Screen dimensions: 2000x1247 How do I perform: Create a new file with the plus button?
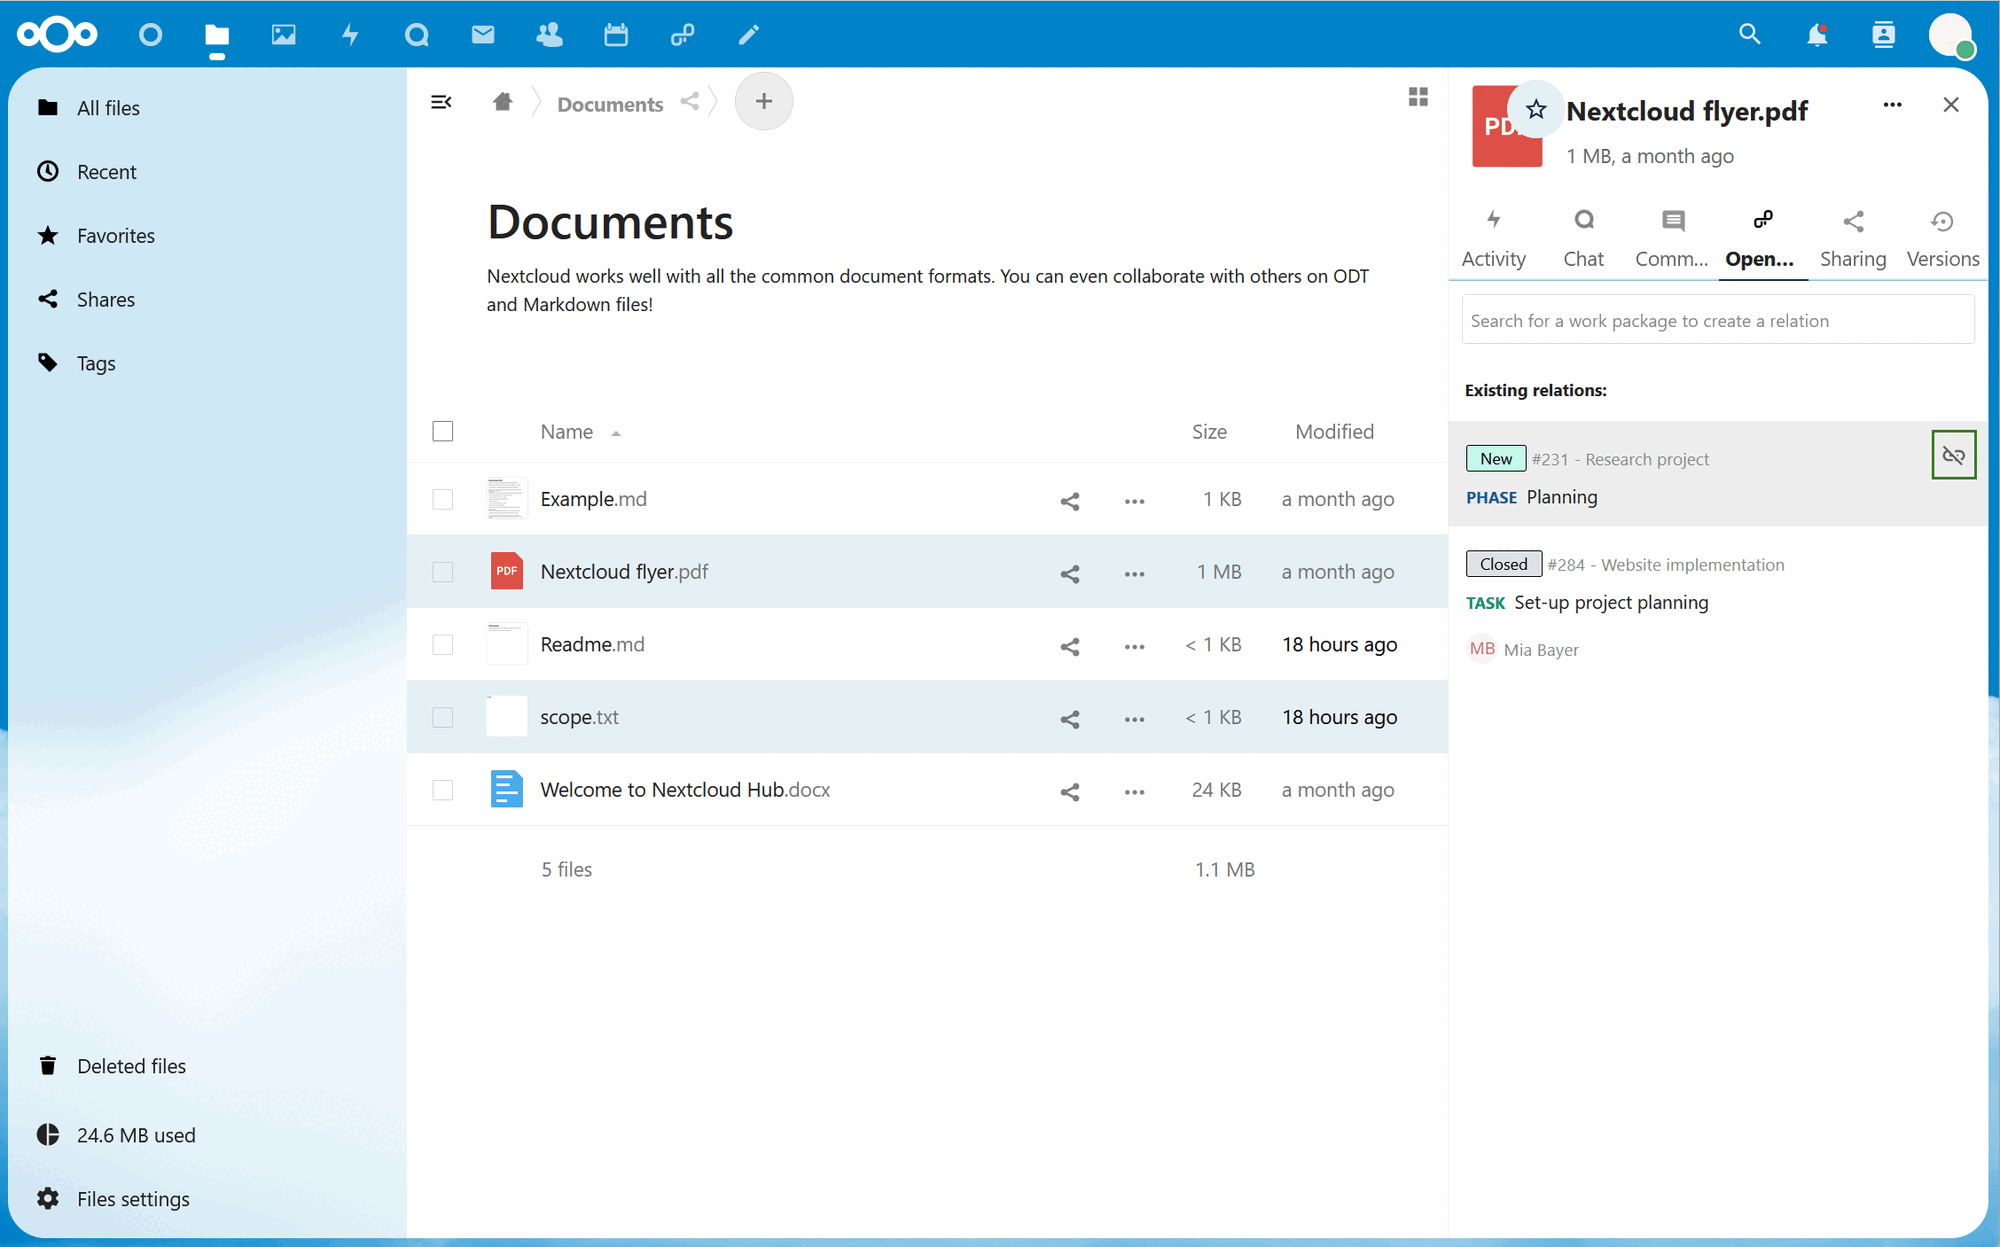763,101
